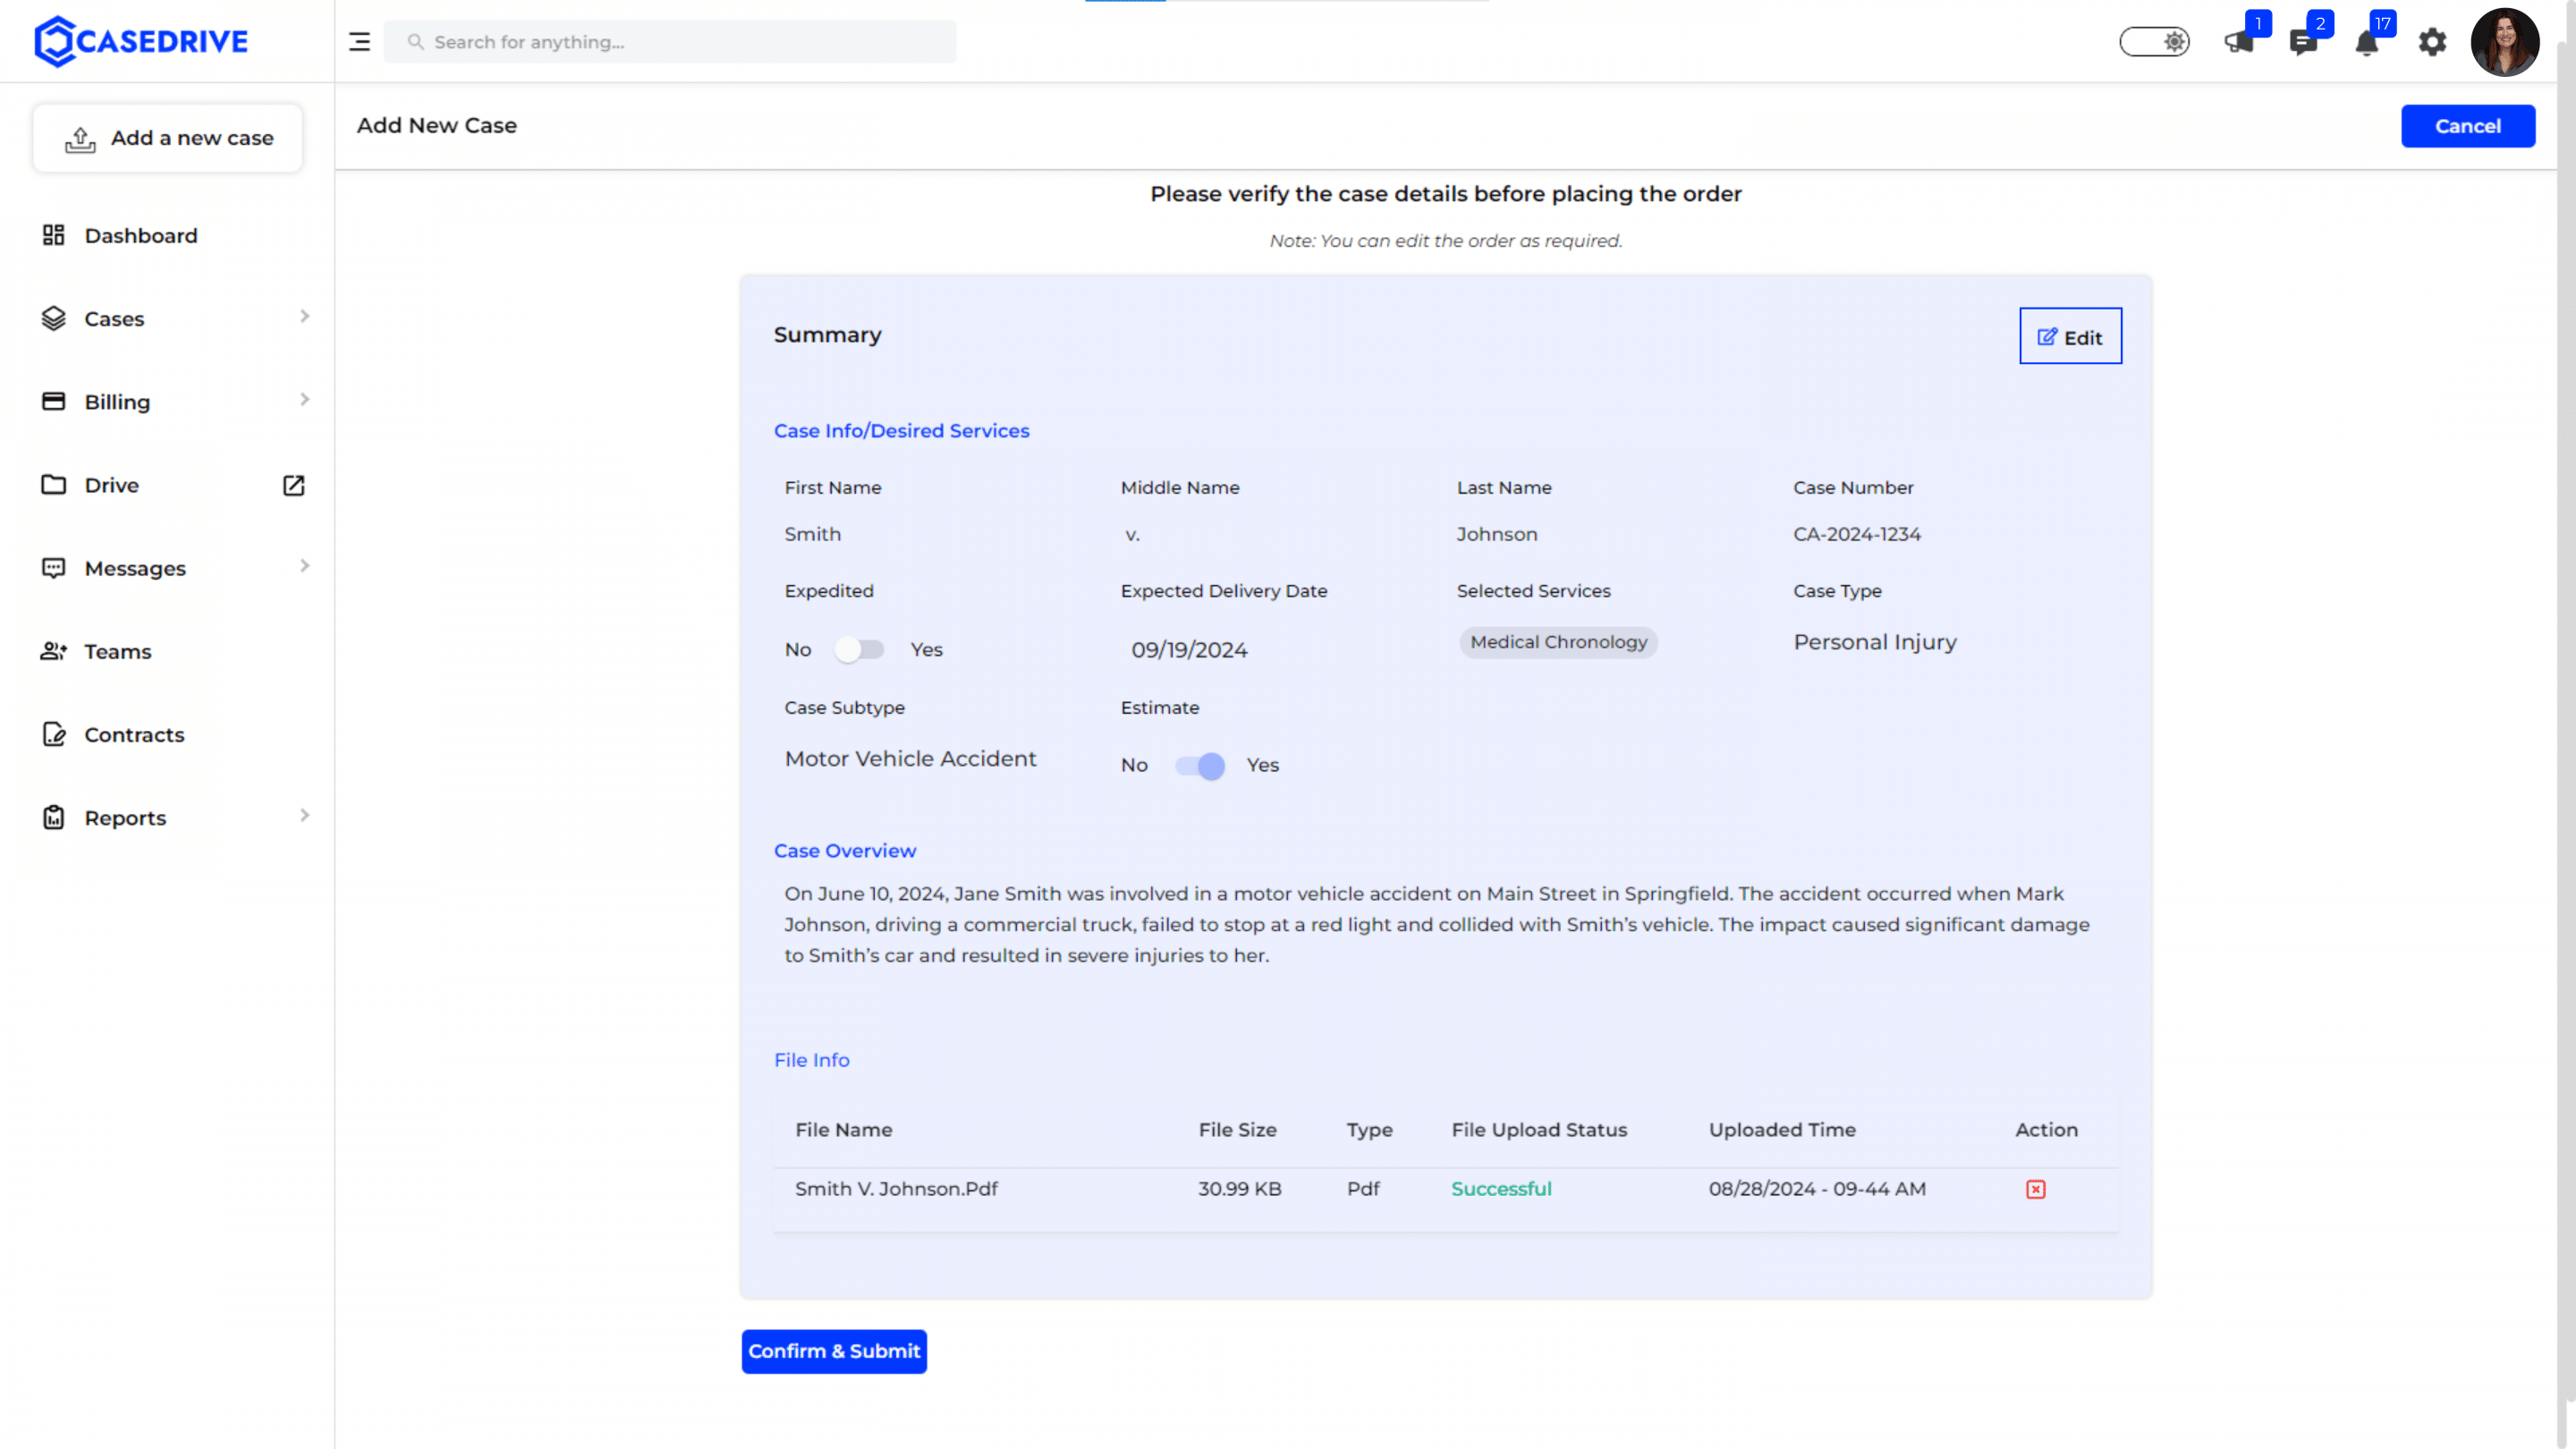The height and width of the screenshot is (1449, 2576).
Task: Click the 30.99 KB file size
Action: (x=1239, y=1189)
